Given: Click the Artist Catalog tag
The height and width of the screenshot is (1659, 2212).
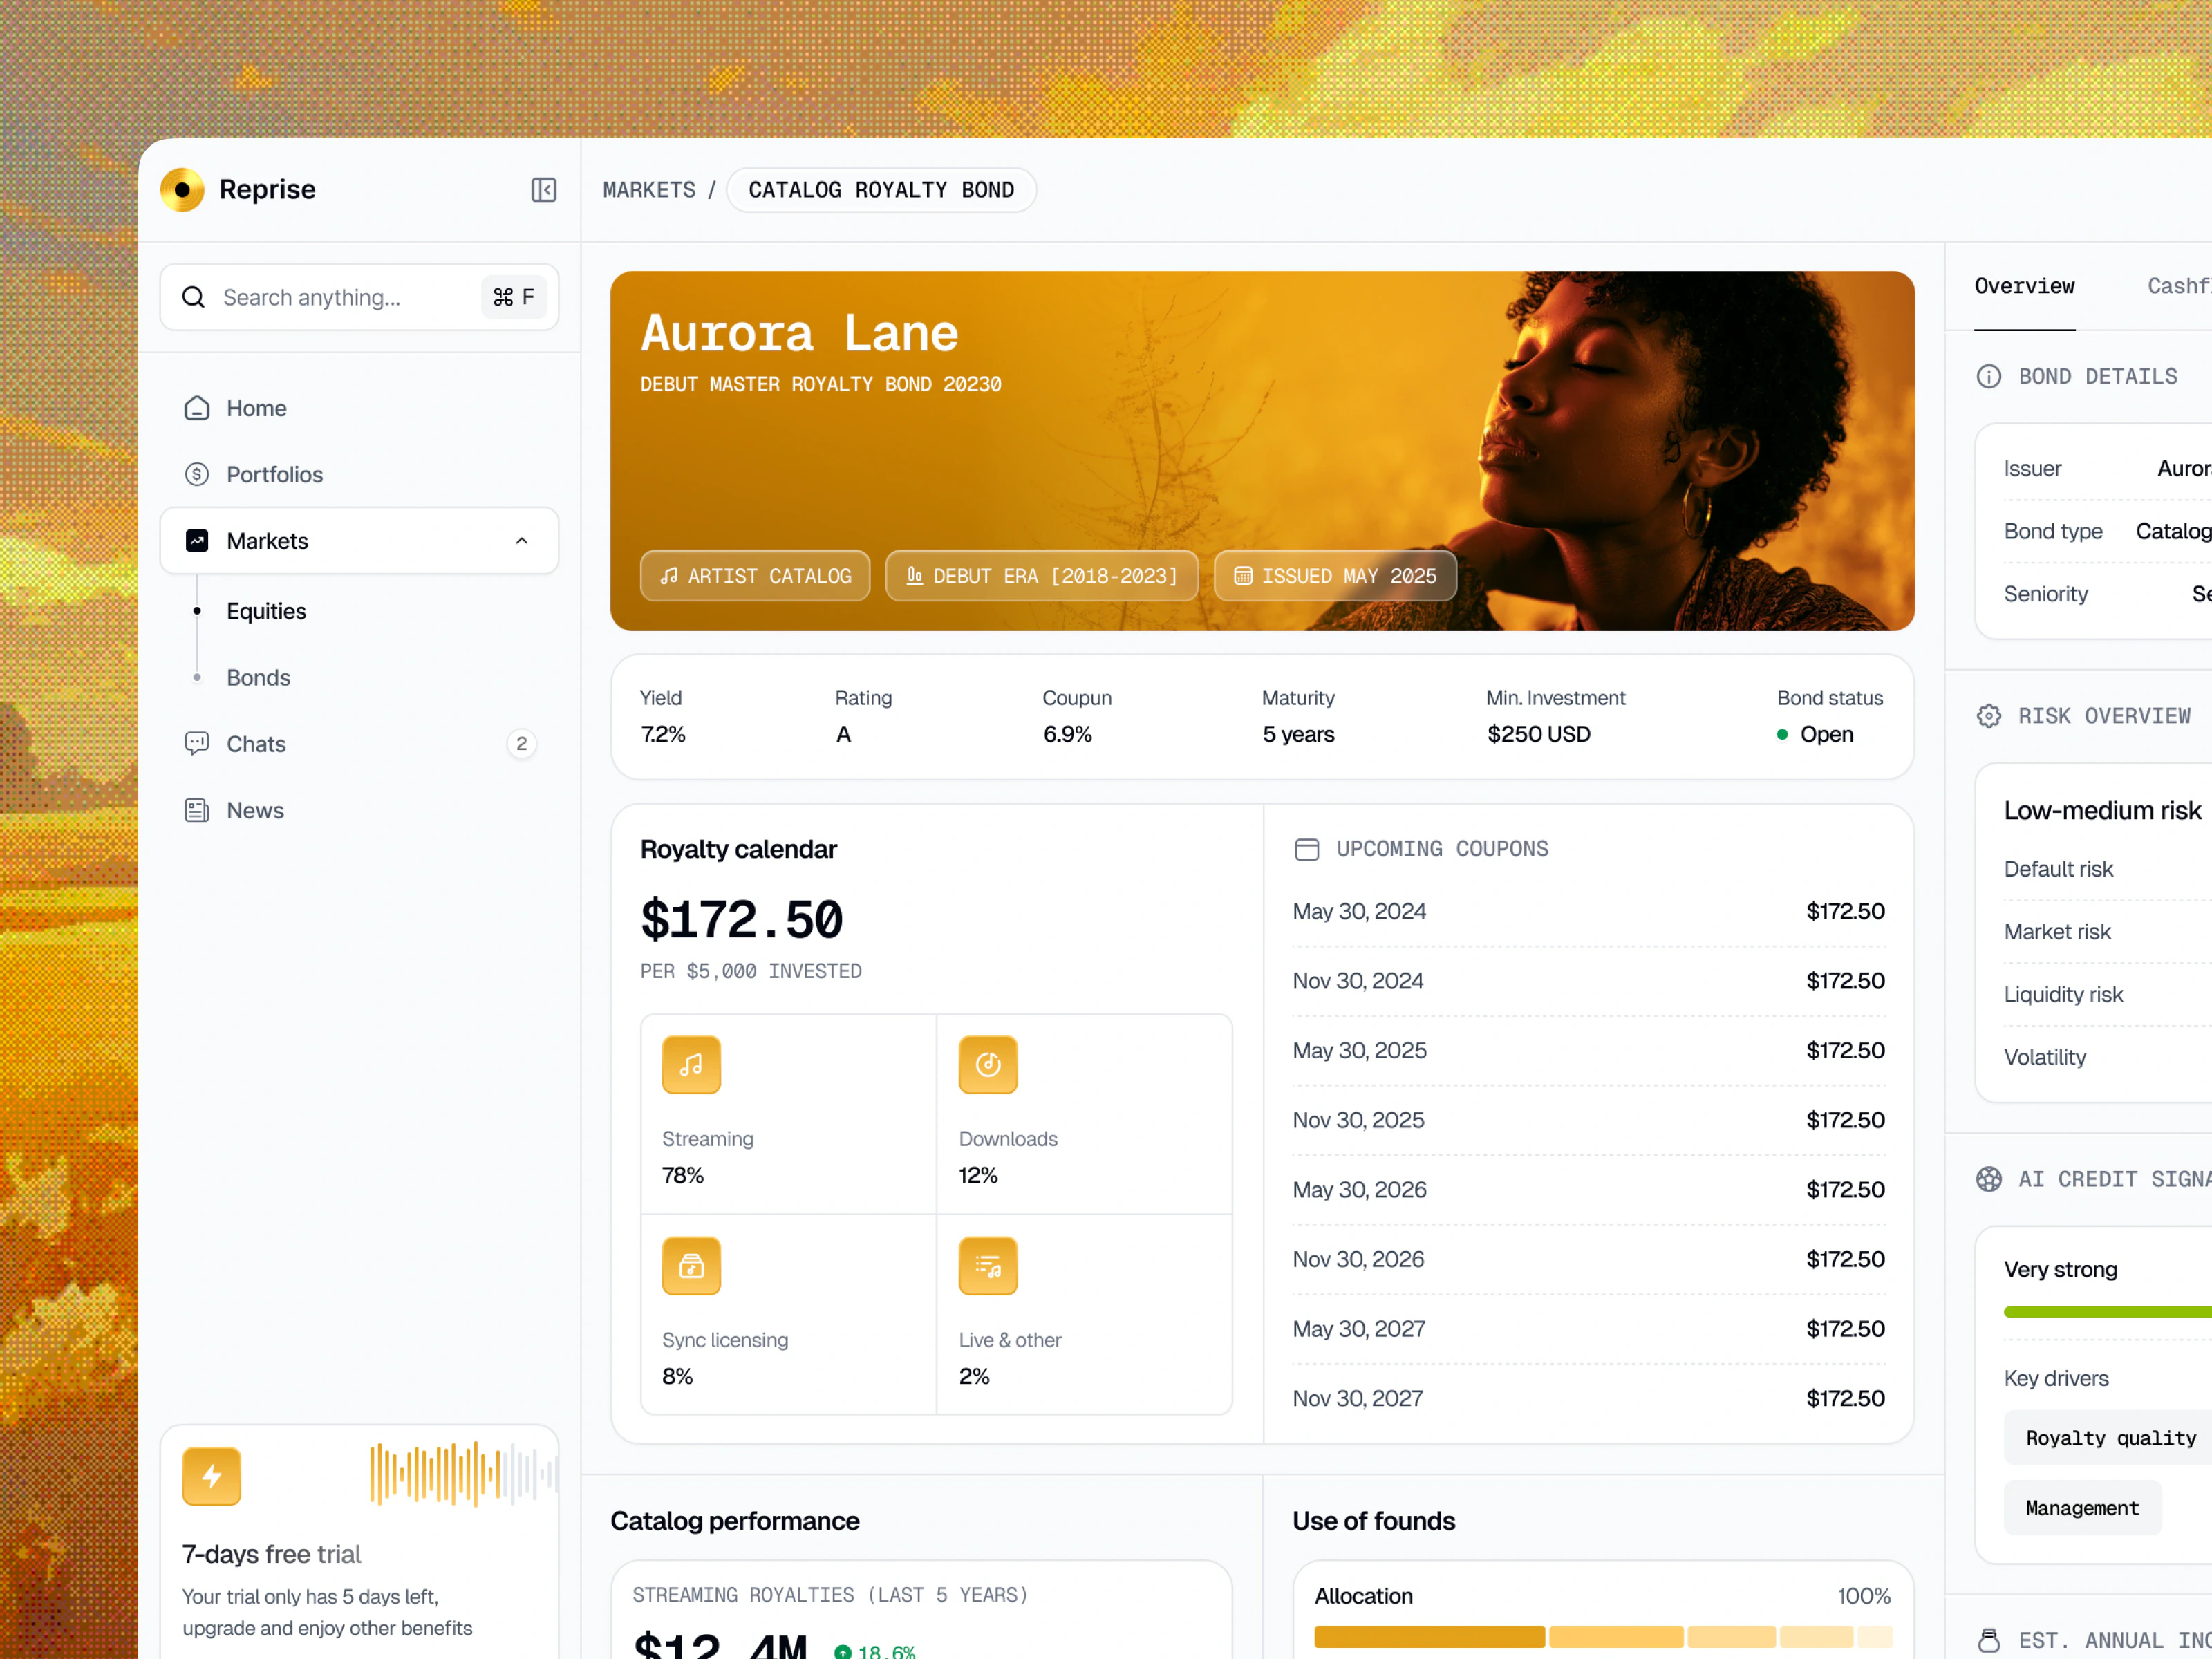Looking at the screenshot, I should pyautogui.click(x=755, y=576).
